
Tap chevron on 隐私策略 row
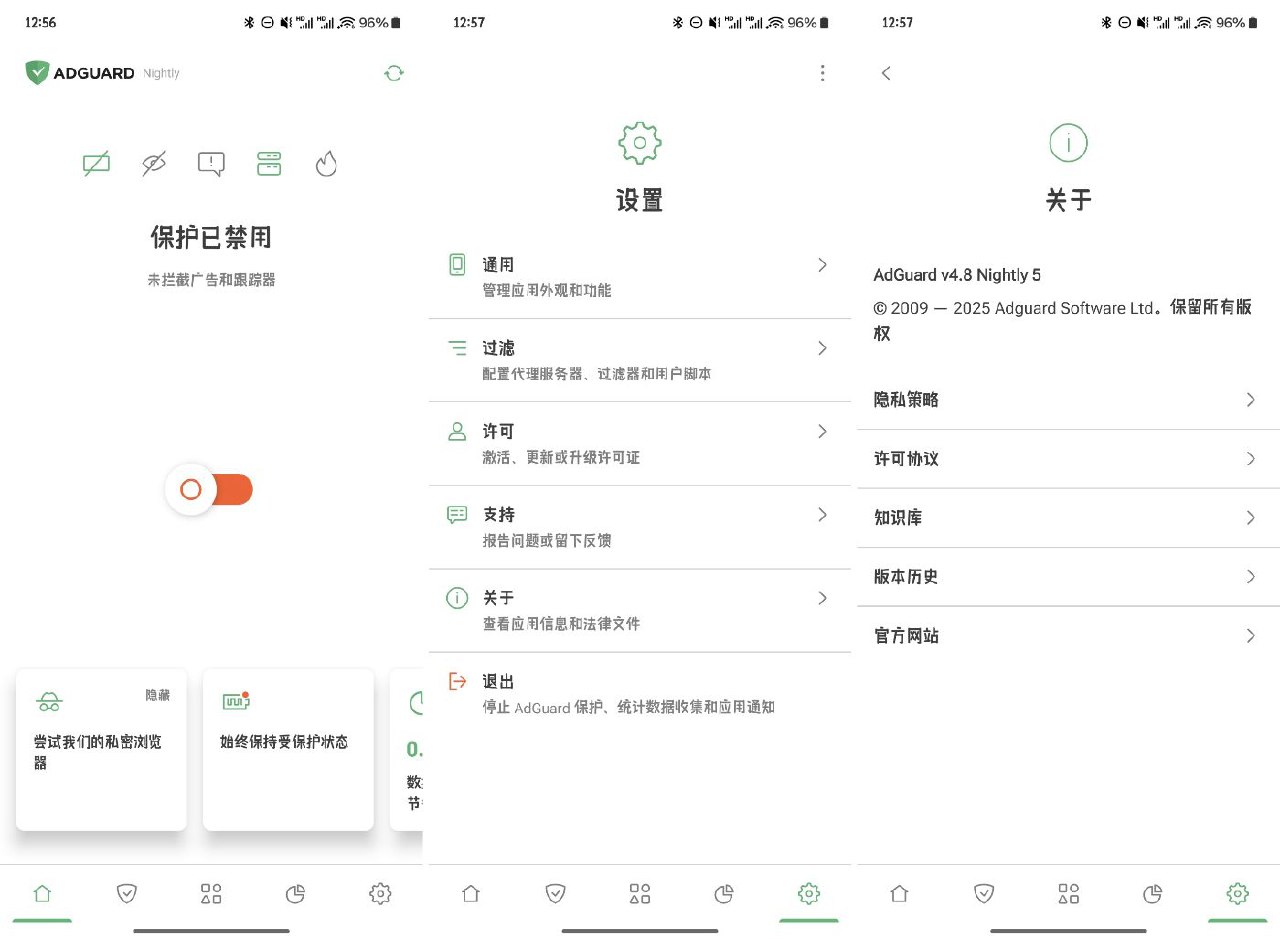click(1250, 400)
